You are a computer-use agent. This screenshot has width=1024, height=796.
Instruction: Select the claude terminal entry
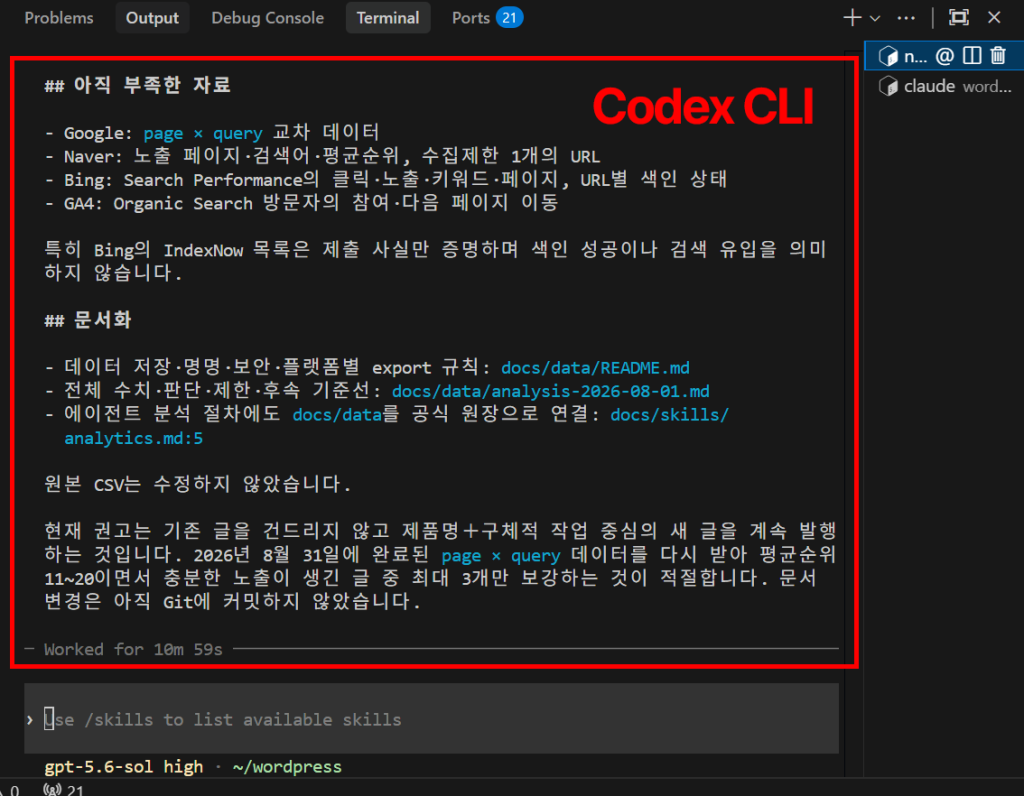tap(944, 86)
